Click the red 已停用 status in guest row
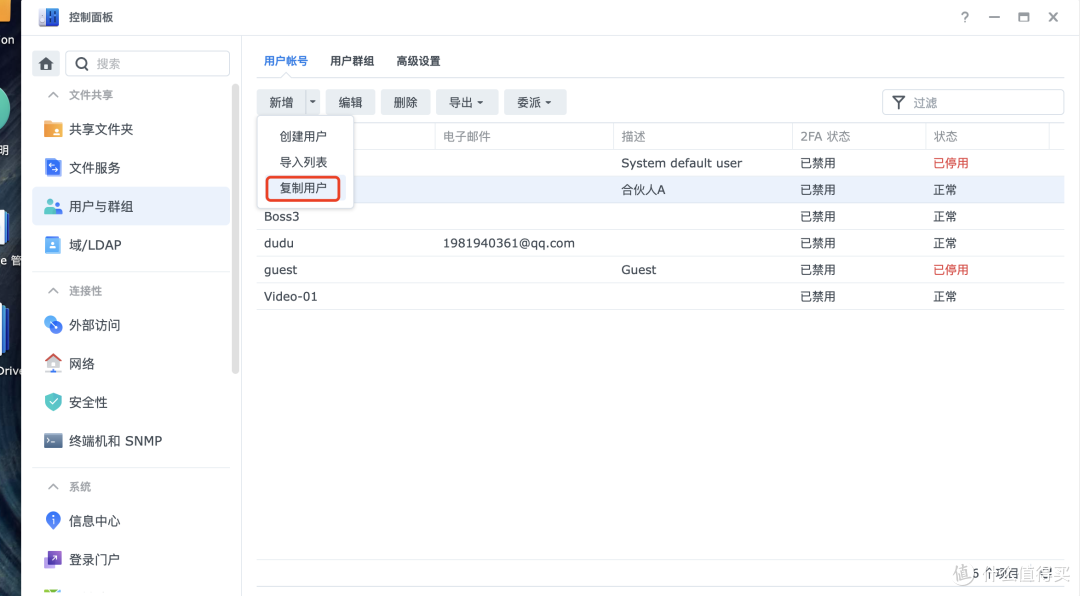This screenshot has height=596, width=1080. [x=951, y=269]
